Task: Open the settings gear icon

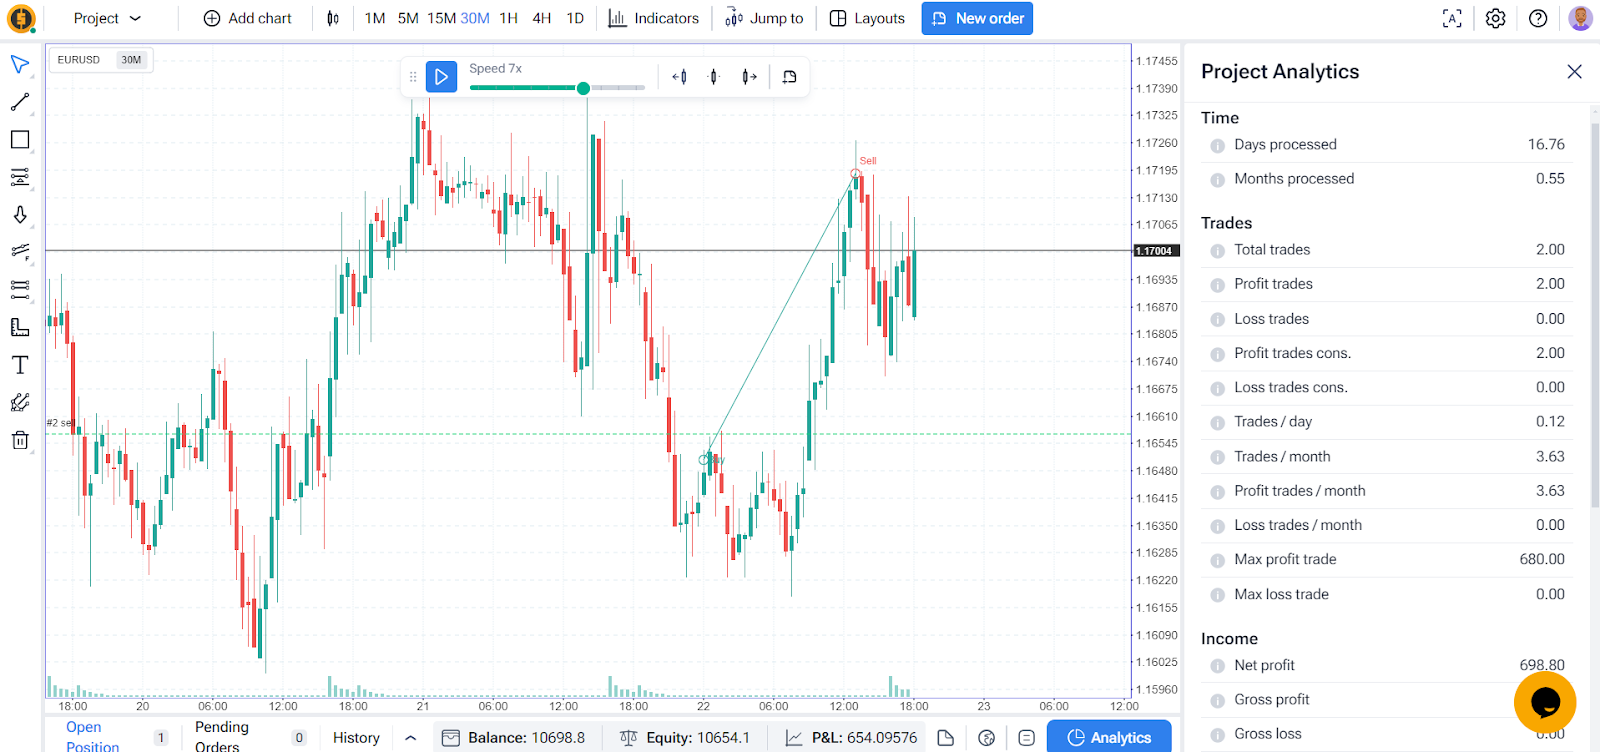Action: tap(1495, 18)
